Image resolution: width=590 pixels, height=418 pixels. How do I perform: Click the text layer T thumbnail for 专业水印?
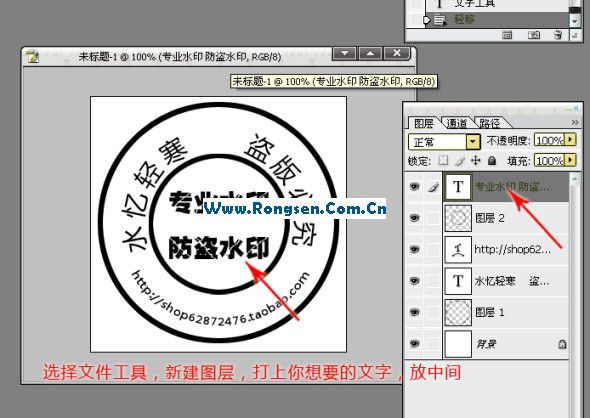click(458, 187)
